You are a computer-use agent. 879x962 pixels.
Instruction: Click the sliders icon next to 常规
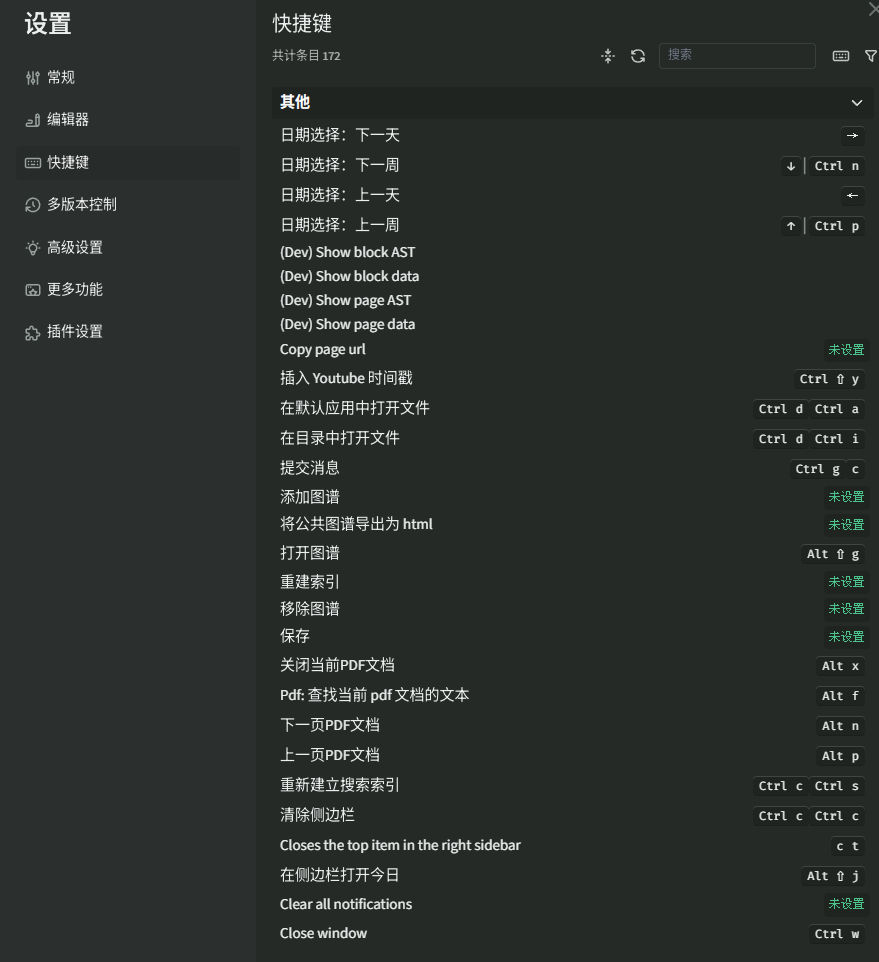tap(33, 78)
